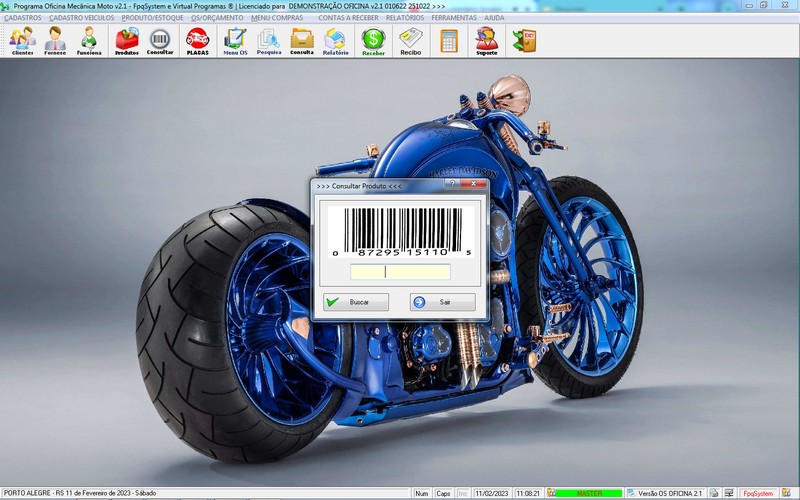800x500 pixels.
Task: Click the Pesquisa search icon
Action: coord(269,41)
